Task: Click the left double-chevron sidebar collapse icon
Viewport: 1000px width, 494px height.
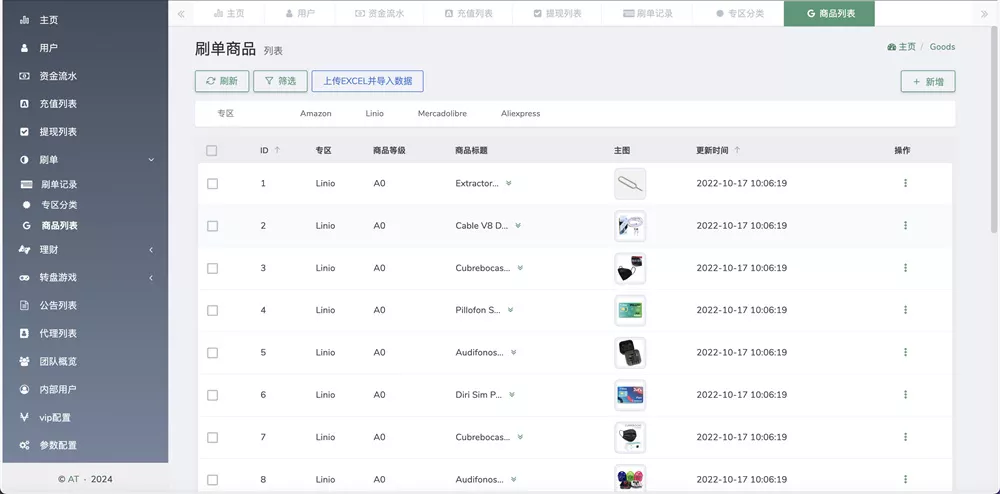Action: [x=181, y=14]
